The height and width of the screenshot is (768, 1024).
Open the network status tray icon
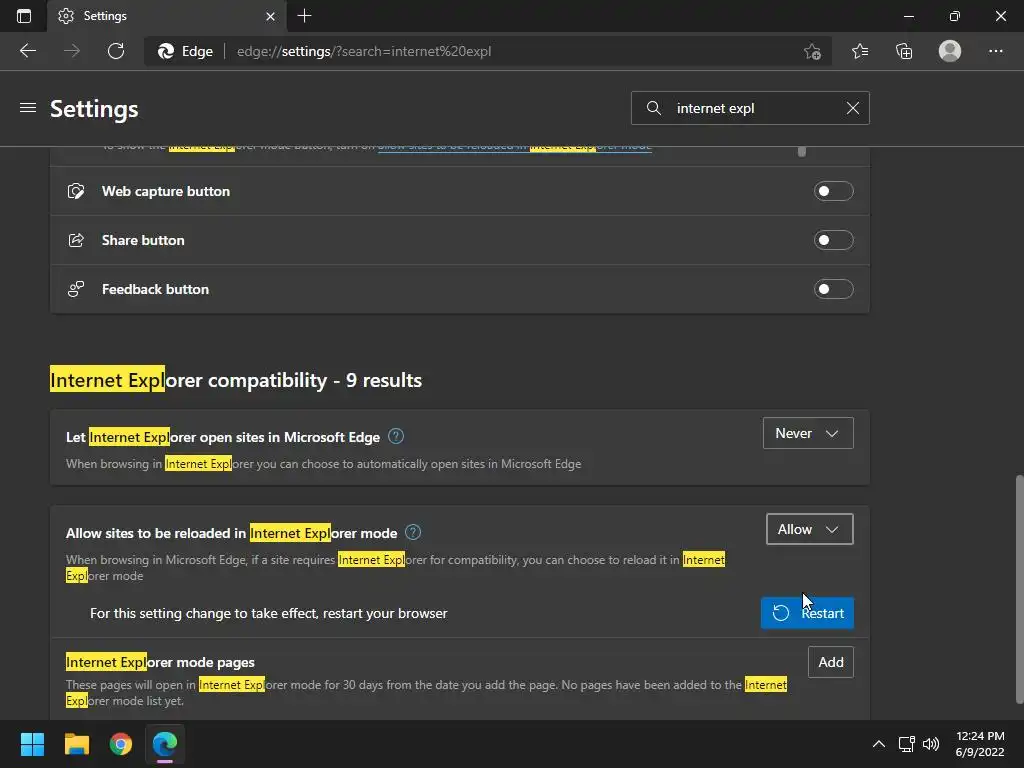click(906, 744)
